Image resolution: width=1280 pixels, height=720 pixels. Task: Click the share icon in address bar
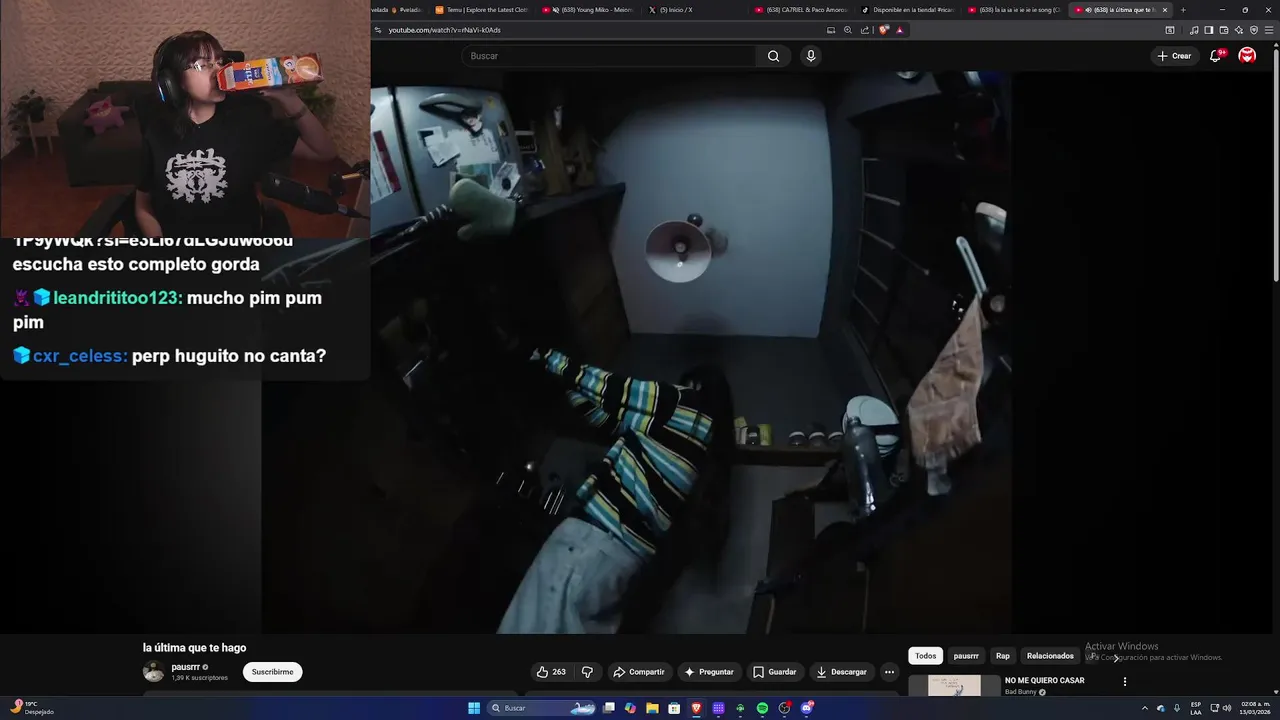click(865, 30)
